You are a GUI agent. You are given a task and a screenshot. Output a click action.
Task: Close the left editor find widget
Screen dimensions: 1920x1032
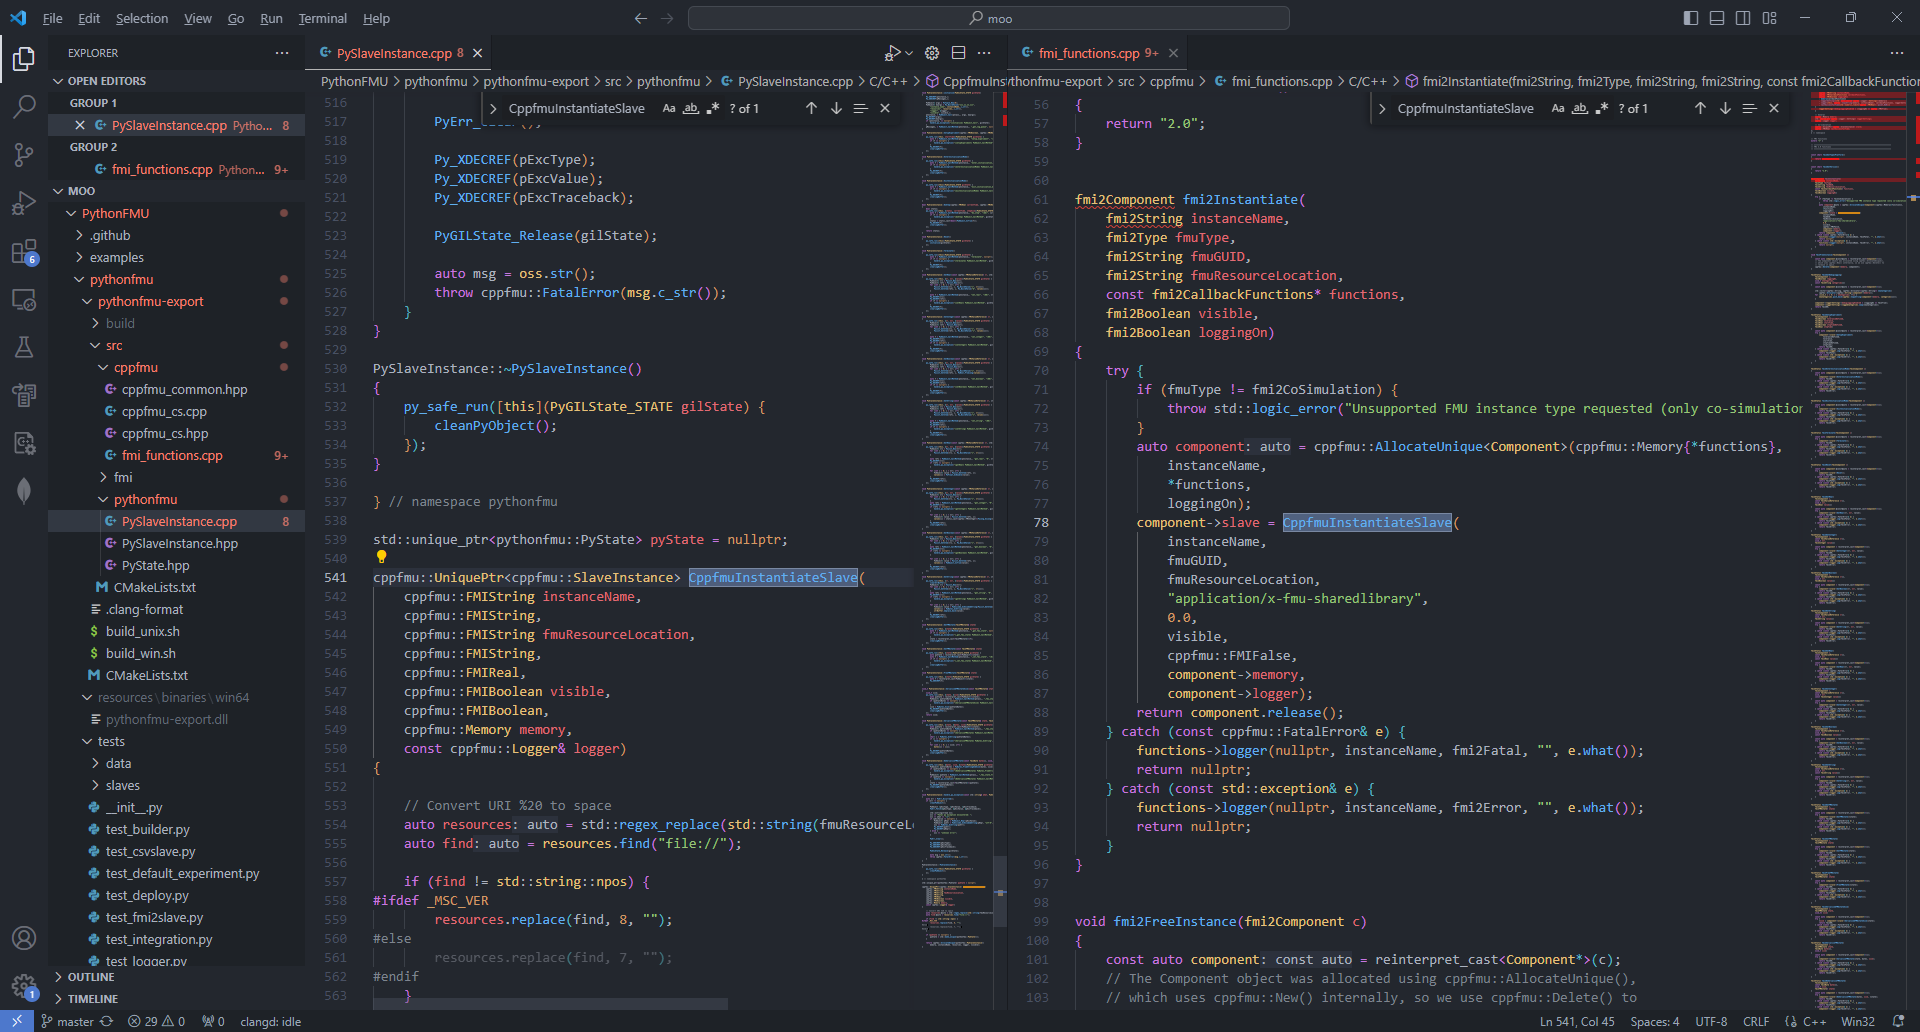(885, 108)
